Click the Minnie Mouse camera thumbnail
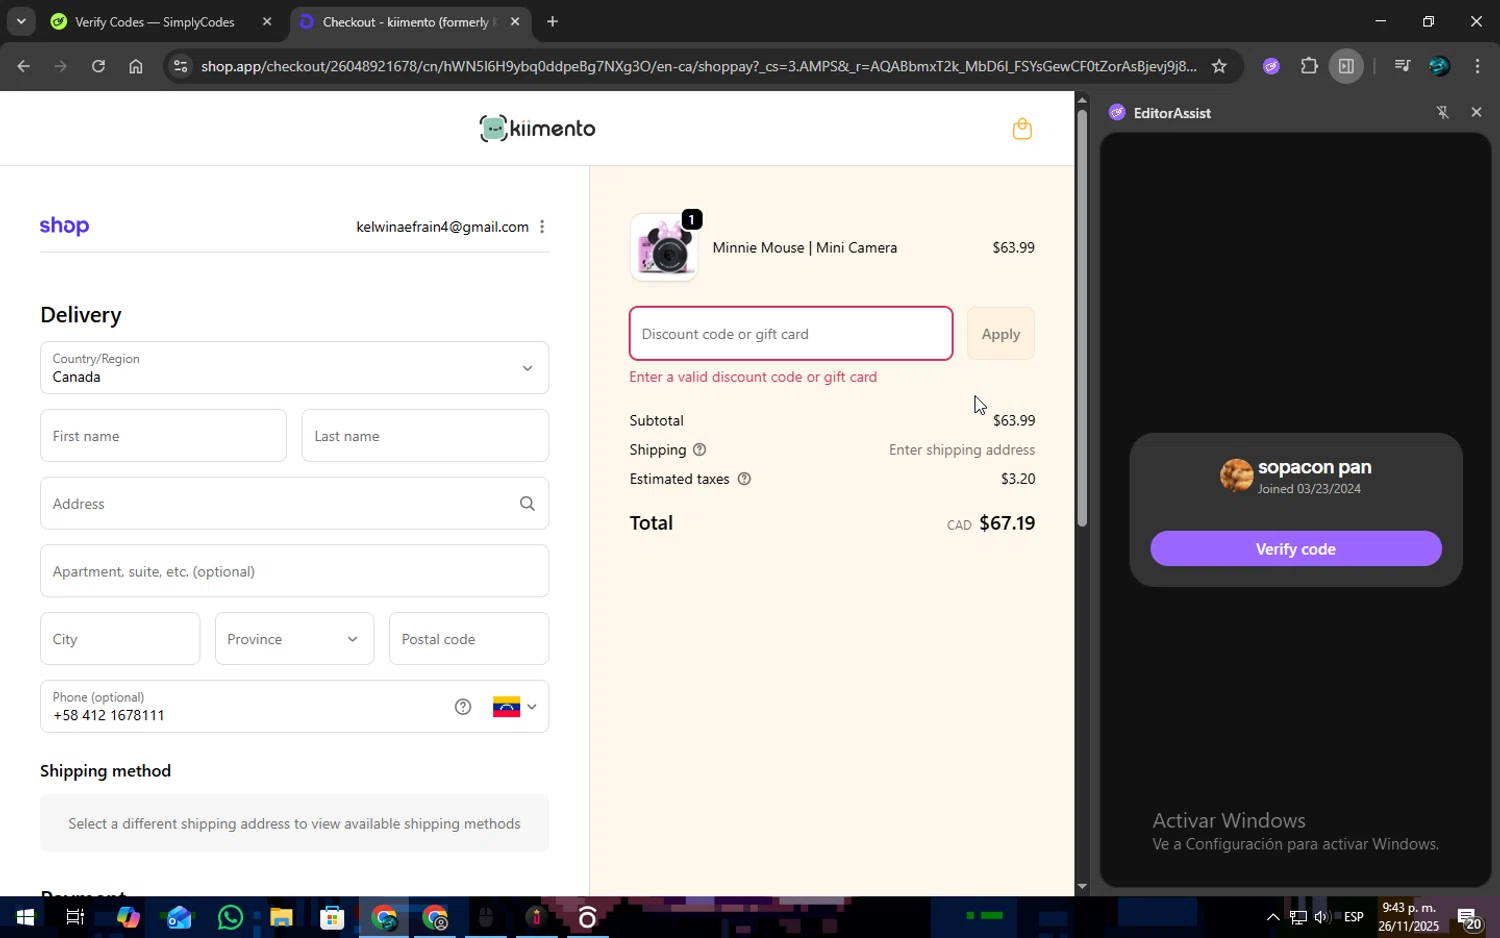 click(664, 248)
